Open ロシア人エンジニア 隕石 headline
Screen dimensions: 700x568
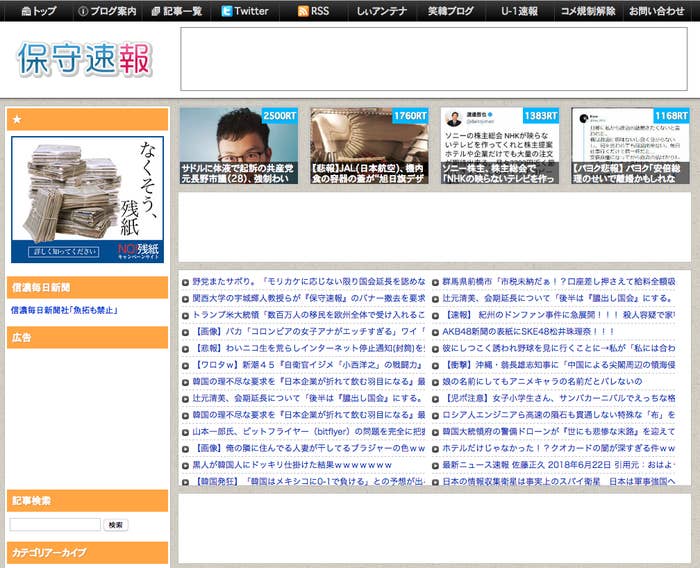point(558,415)
